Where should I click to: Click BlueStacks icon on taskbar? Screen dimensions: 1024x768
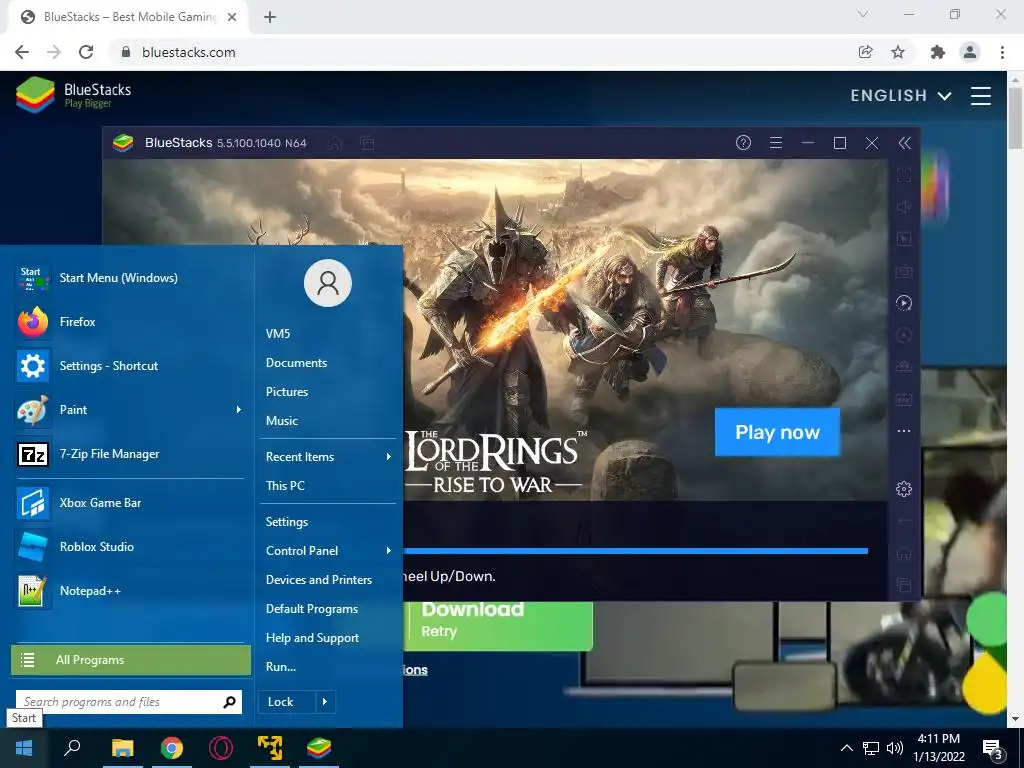(319, 748)
